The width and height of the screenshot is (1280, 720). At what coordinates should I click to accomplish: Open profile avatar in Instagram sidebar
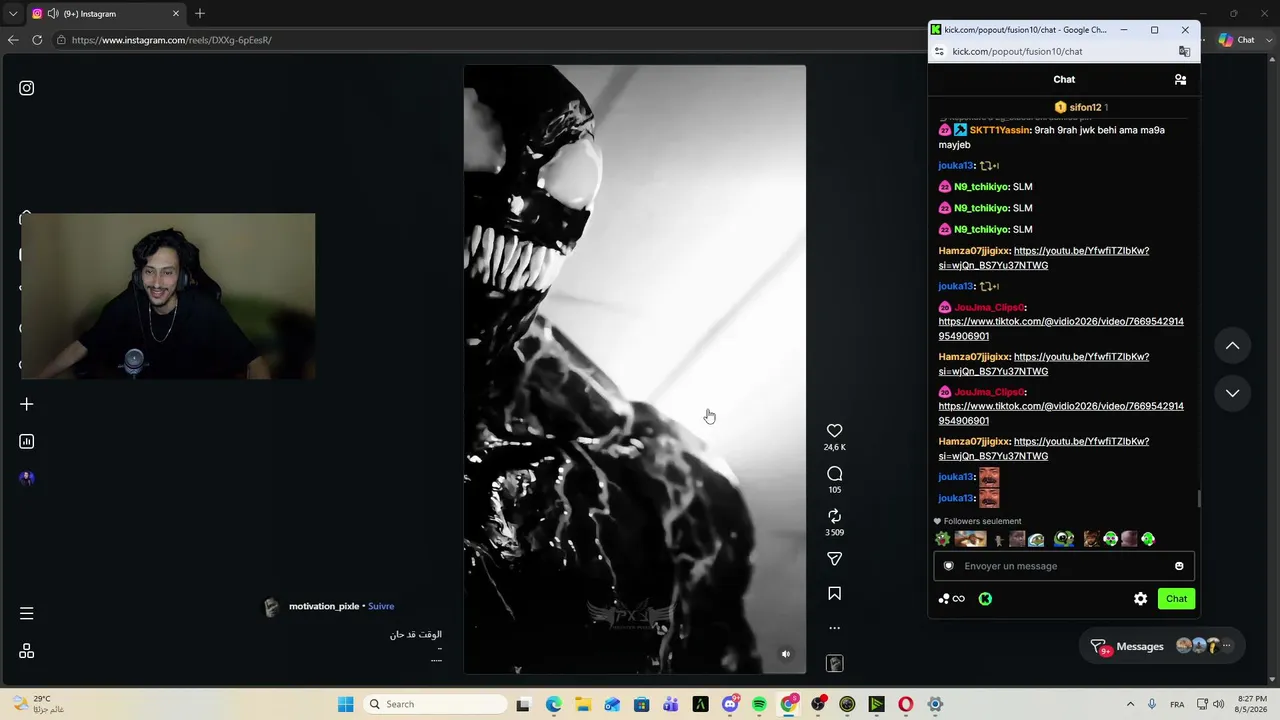coord(27,478)
